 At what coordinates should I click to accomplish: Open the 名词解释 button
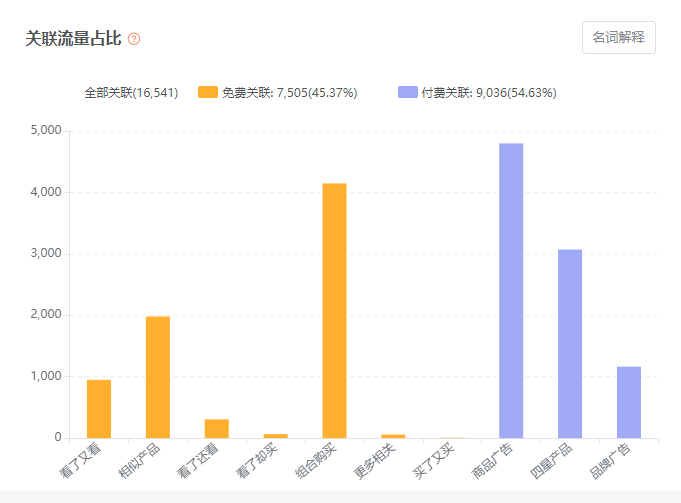[618, 37]
